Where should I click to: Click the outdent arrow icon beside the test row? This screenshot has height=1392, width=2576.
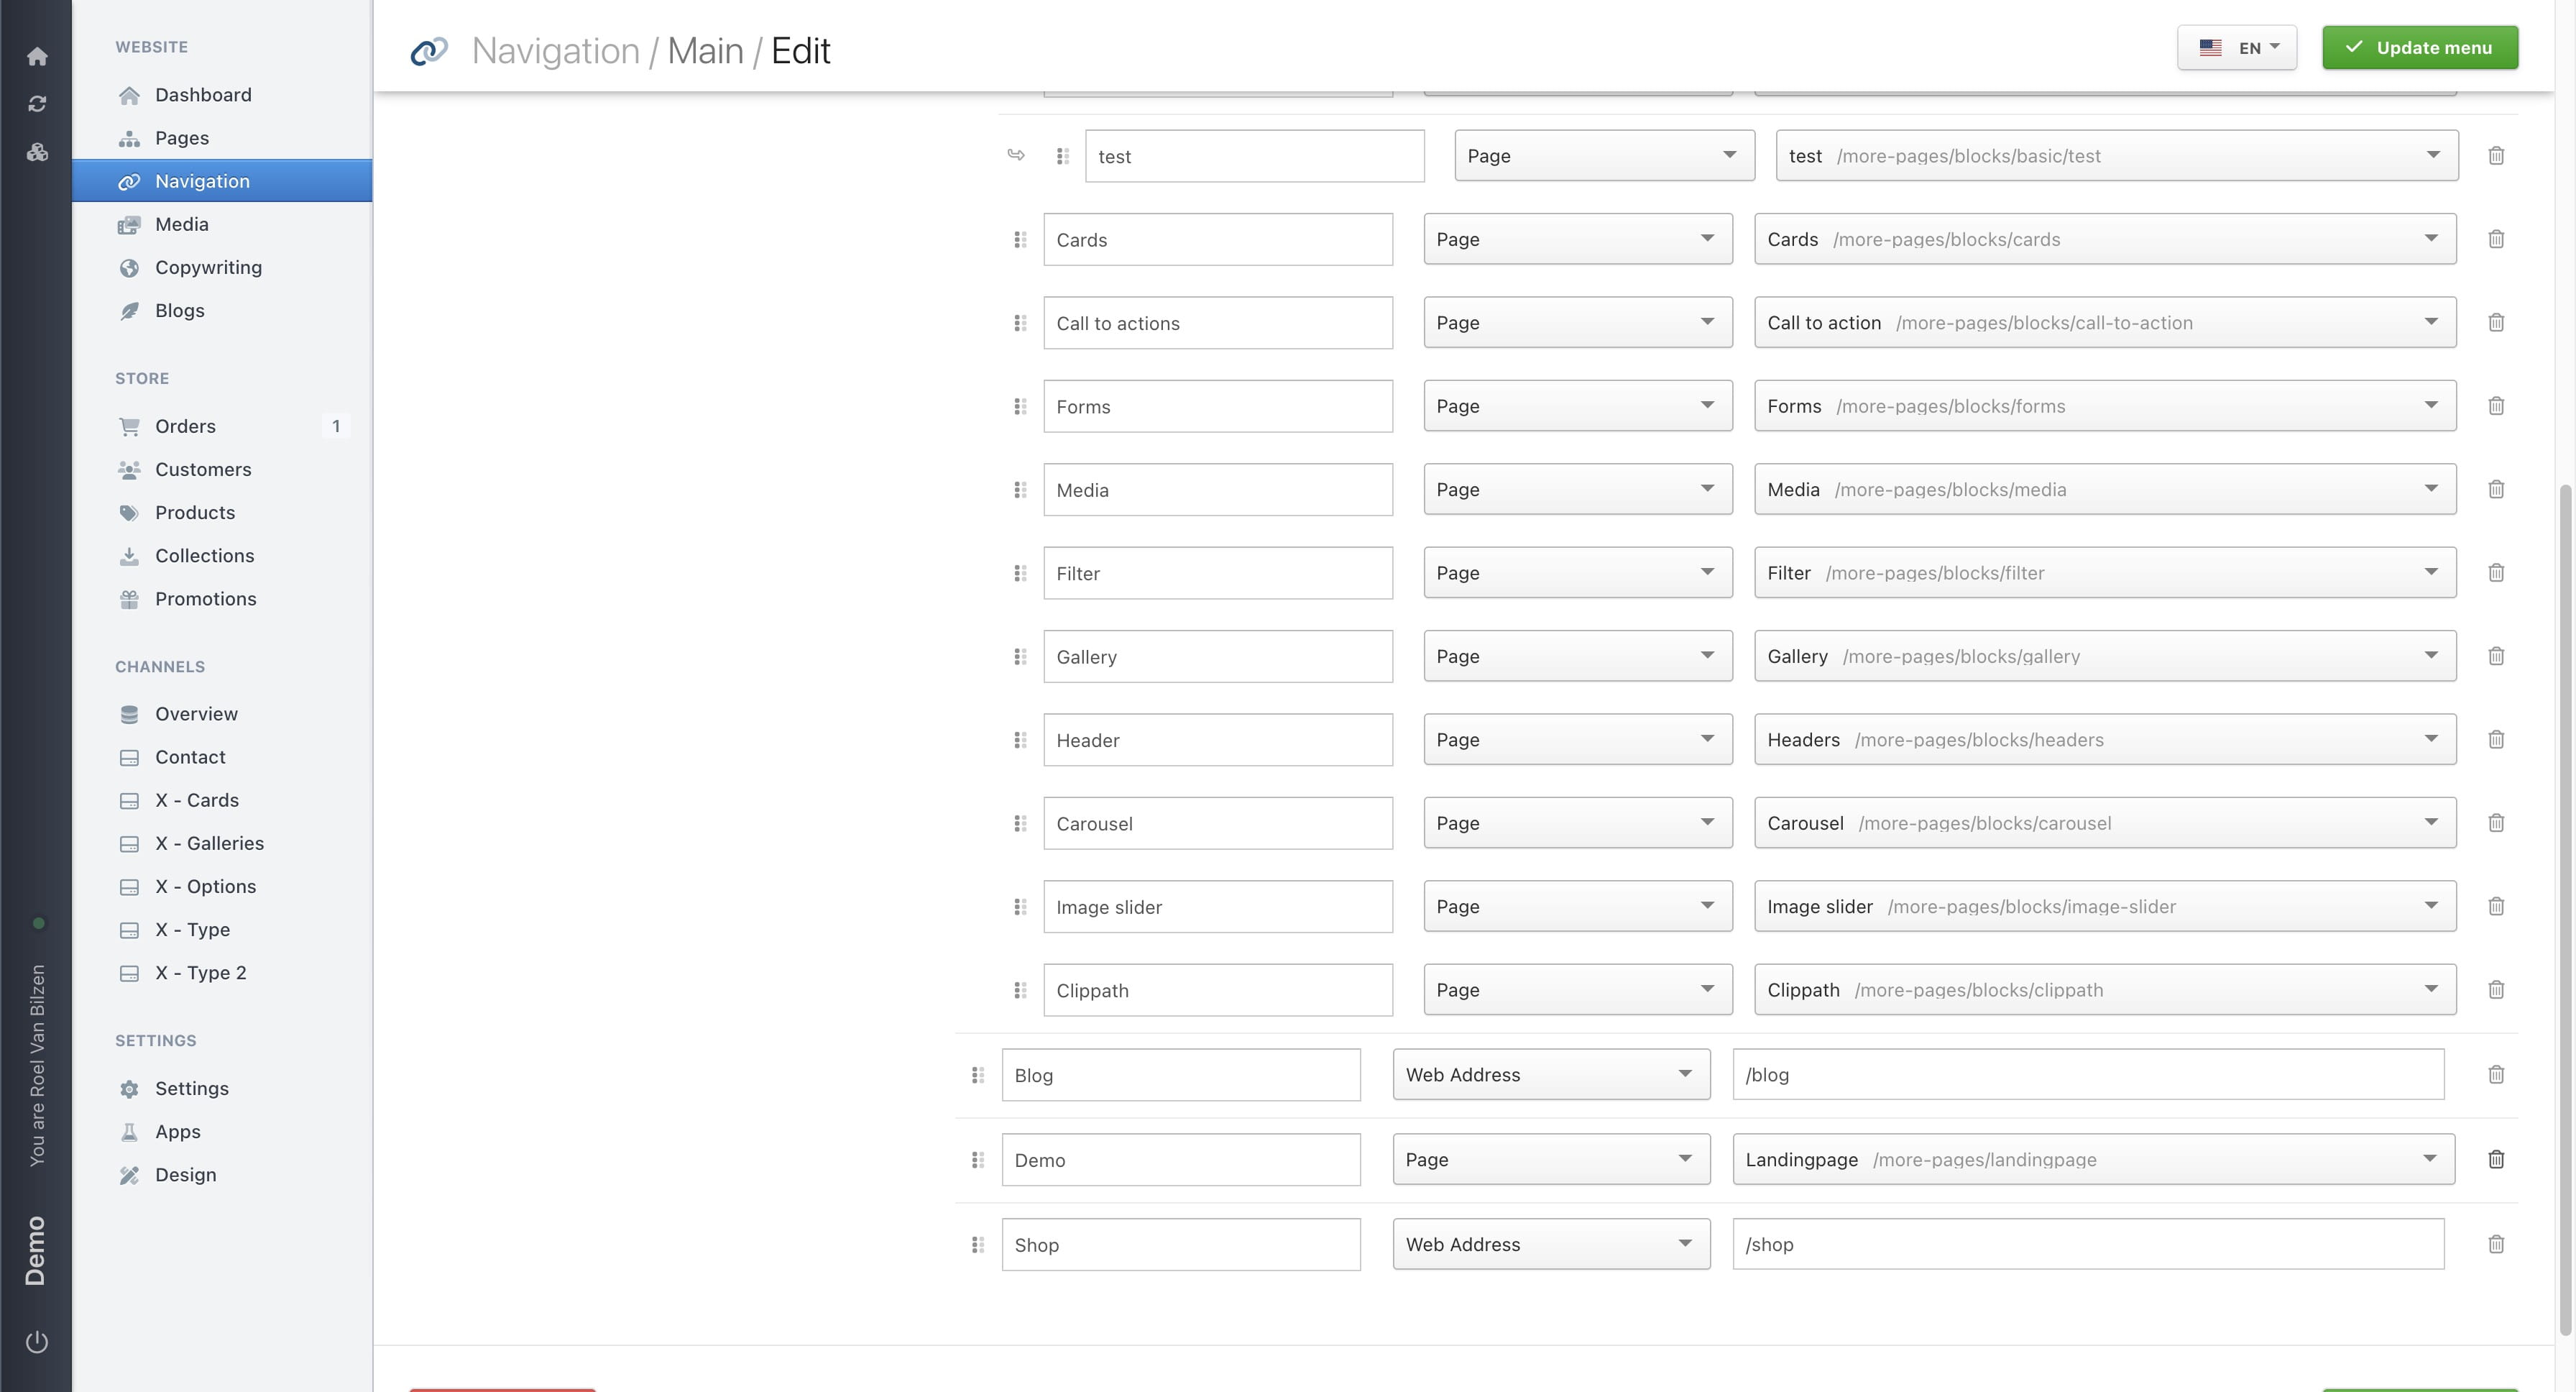tap(1016, 155)
